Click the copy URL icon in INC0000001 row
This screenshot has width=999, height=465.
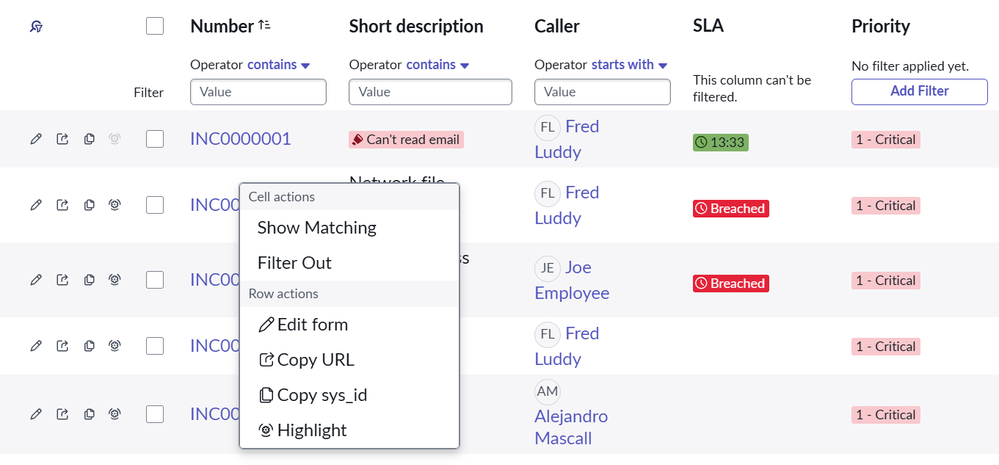[x=62, y=139]
